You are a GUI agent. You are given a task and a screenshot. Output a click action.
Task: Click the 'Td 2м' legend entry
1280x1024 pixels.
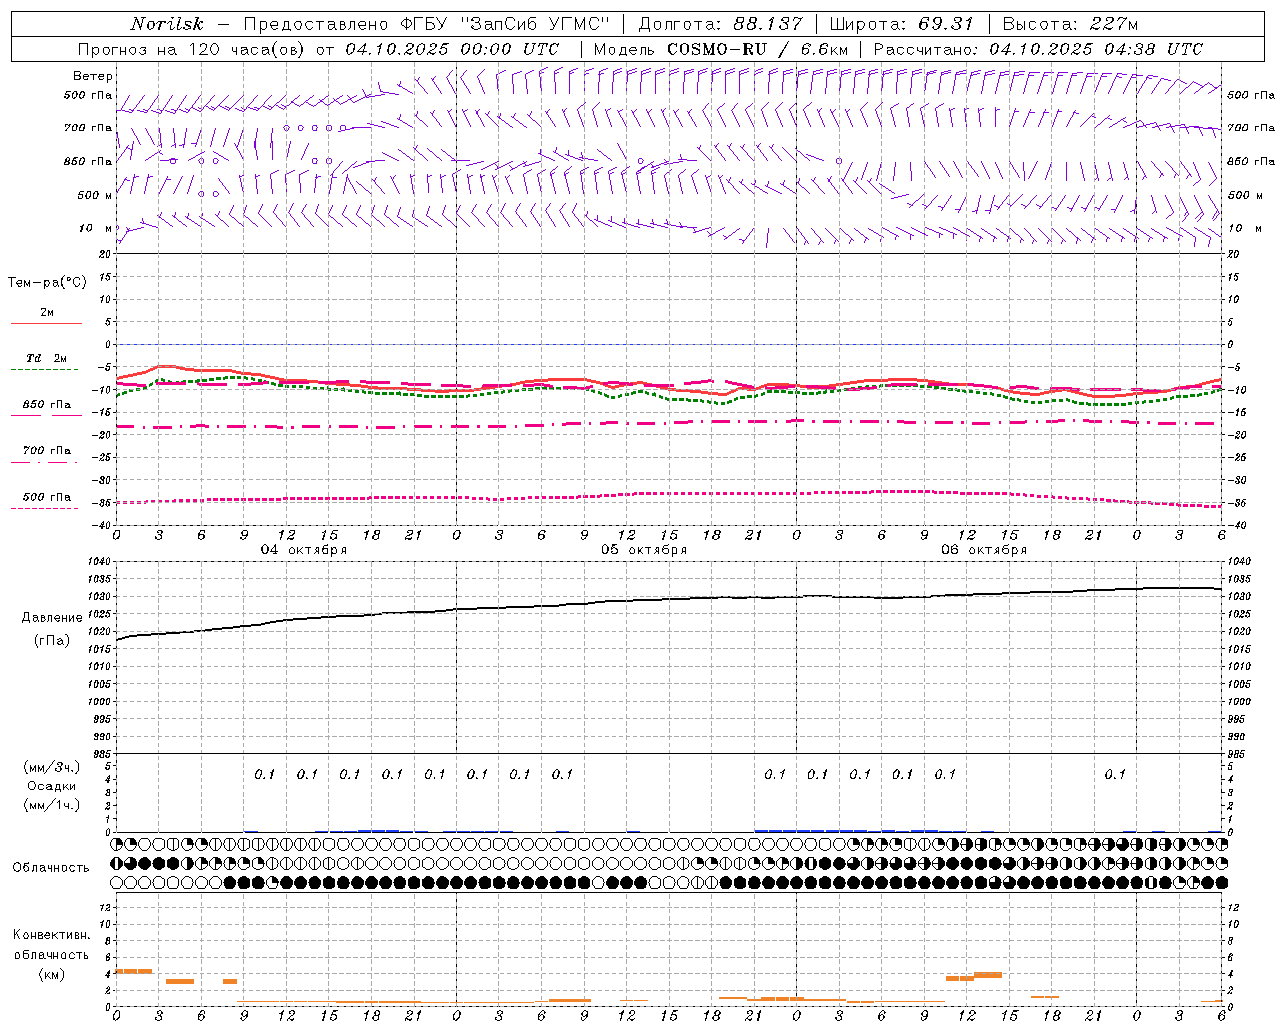pos(46,358)
